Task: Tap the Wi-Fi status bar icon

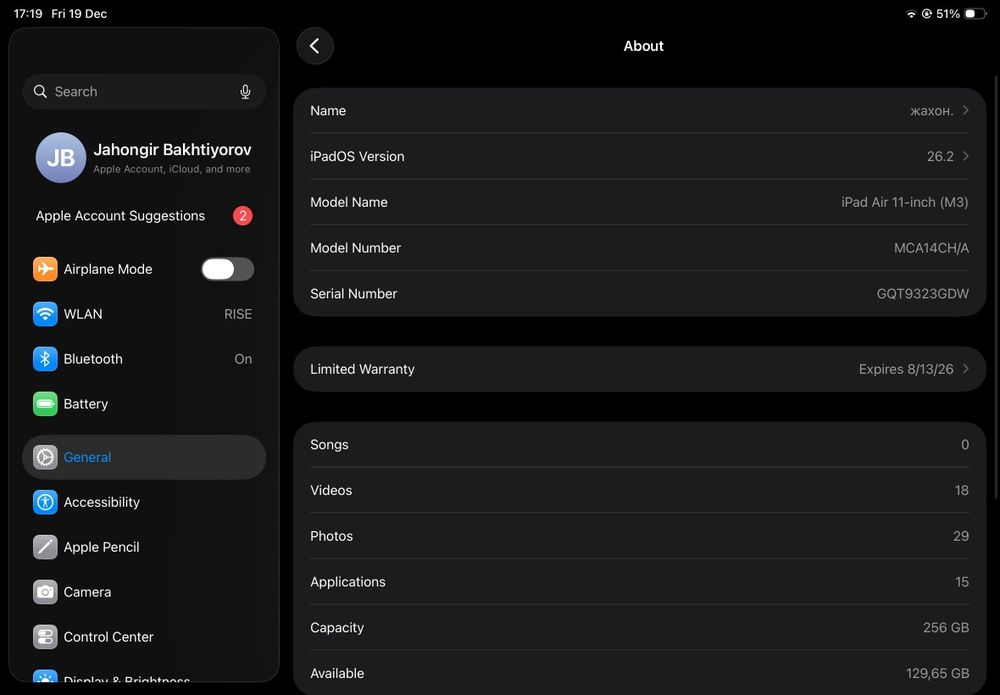Action: click(x=911, y=14)
